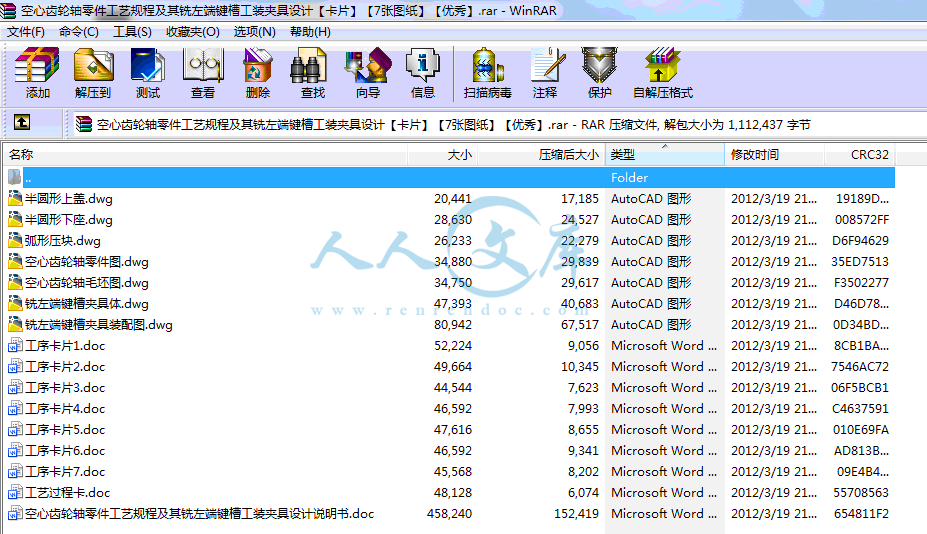This screenshot has width=927, height=534.
Task: Click the 添加 (Add) toolbar icon
Action: [x=37, y=65]
